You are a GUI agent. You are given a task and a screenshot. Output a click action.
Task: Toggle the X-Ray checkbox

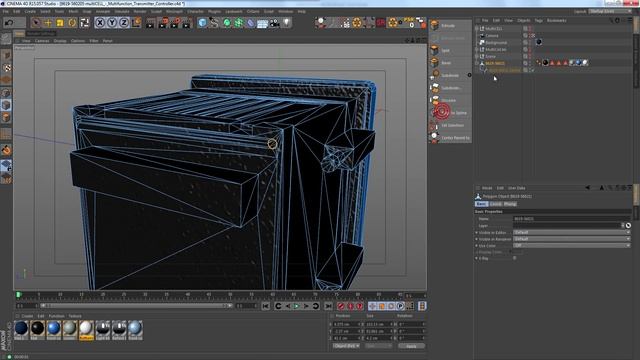(x=515, y=258)
